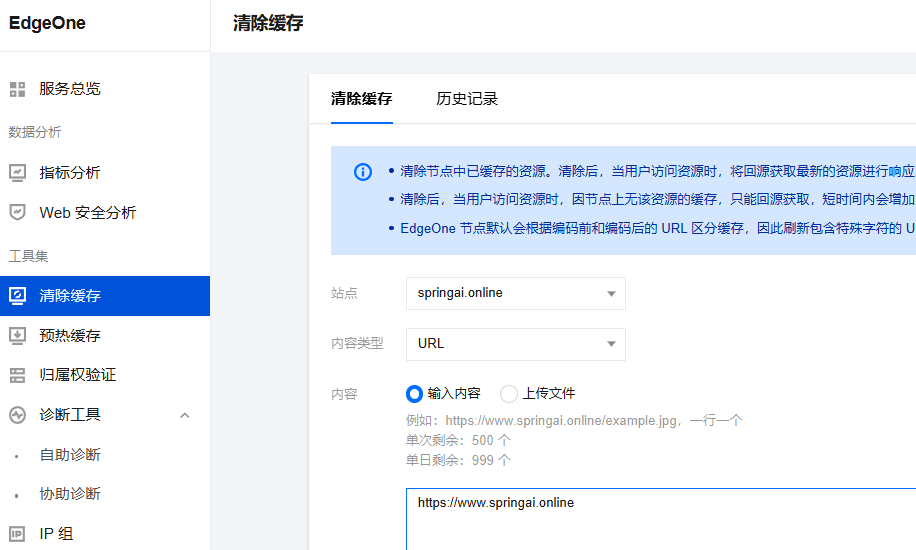
Task: Select the 上传文件 radio button
Action: click(x=509, y=394)
